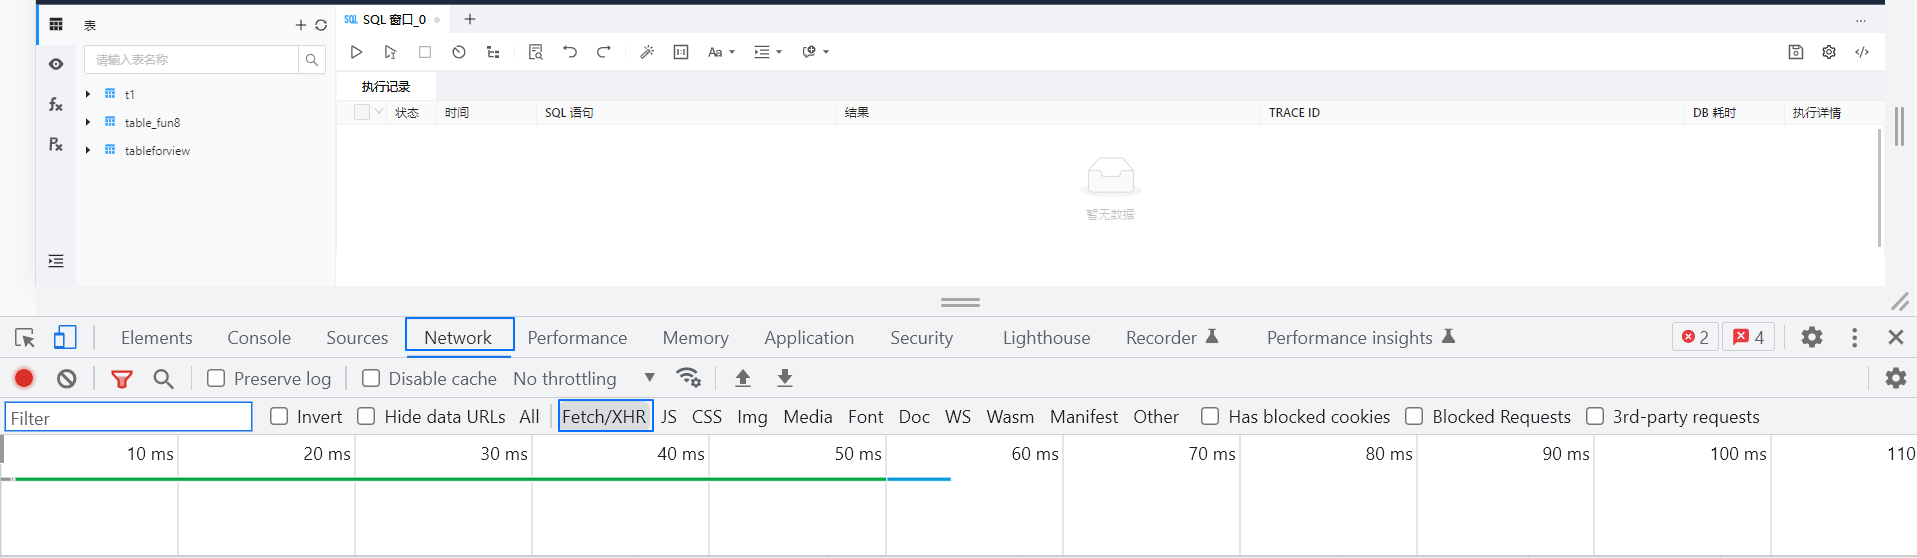Tick the Disable cache checkbox

pyautogui.click(x=371, y=378)
